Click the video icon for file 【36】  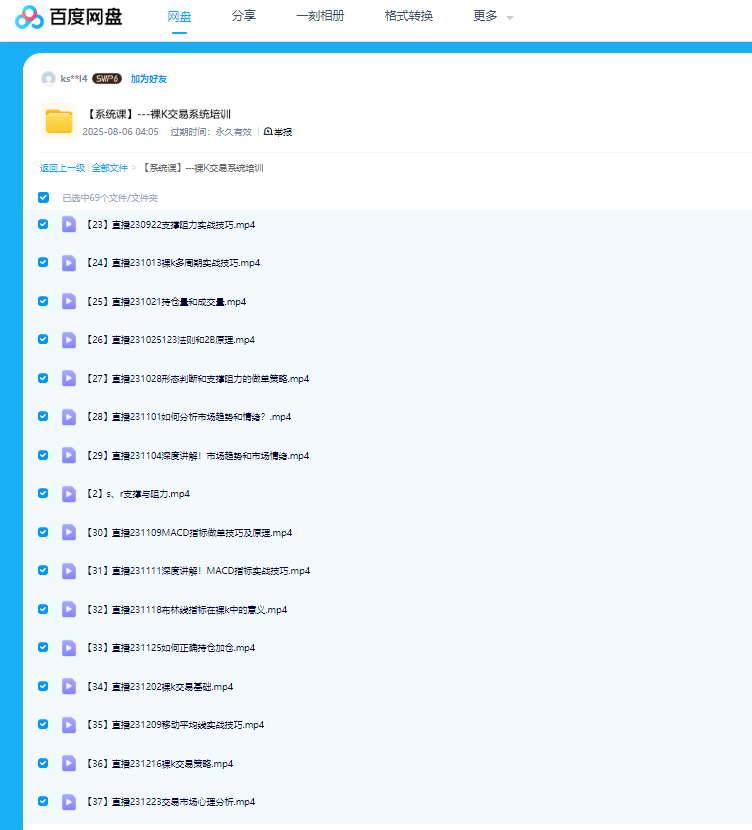[69, 763]
